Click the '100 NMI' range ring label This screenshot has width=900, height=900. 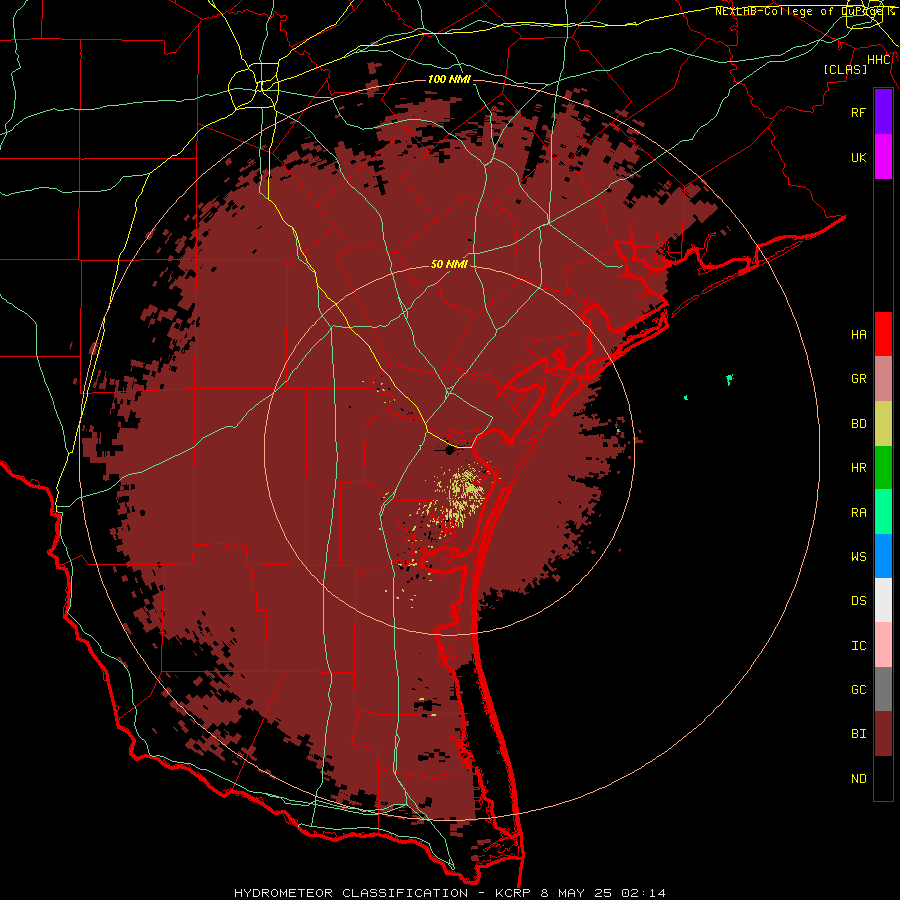coord(449,79)
